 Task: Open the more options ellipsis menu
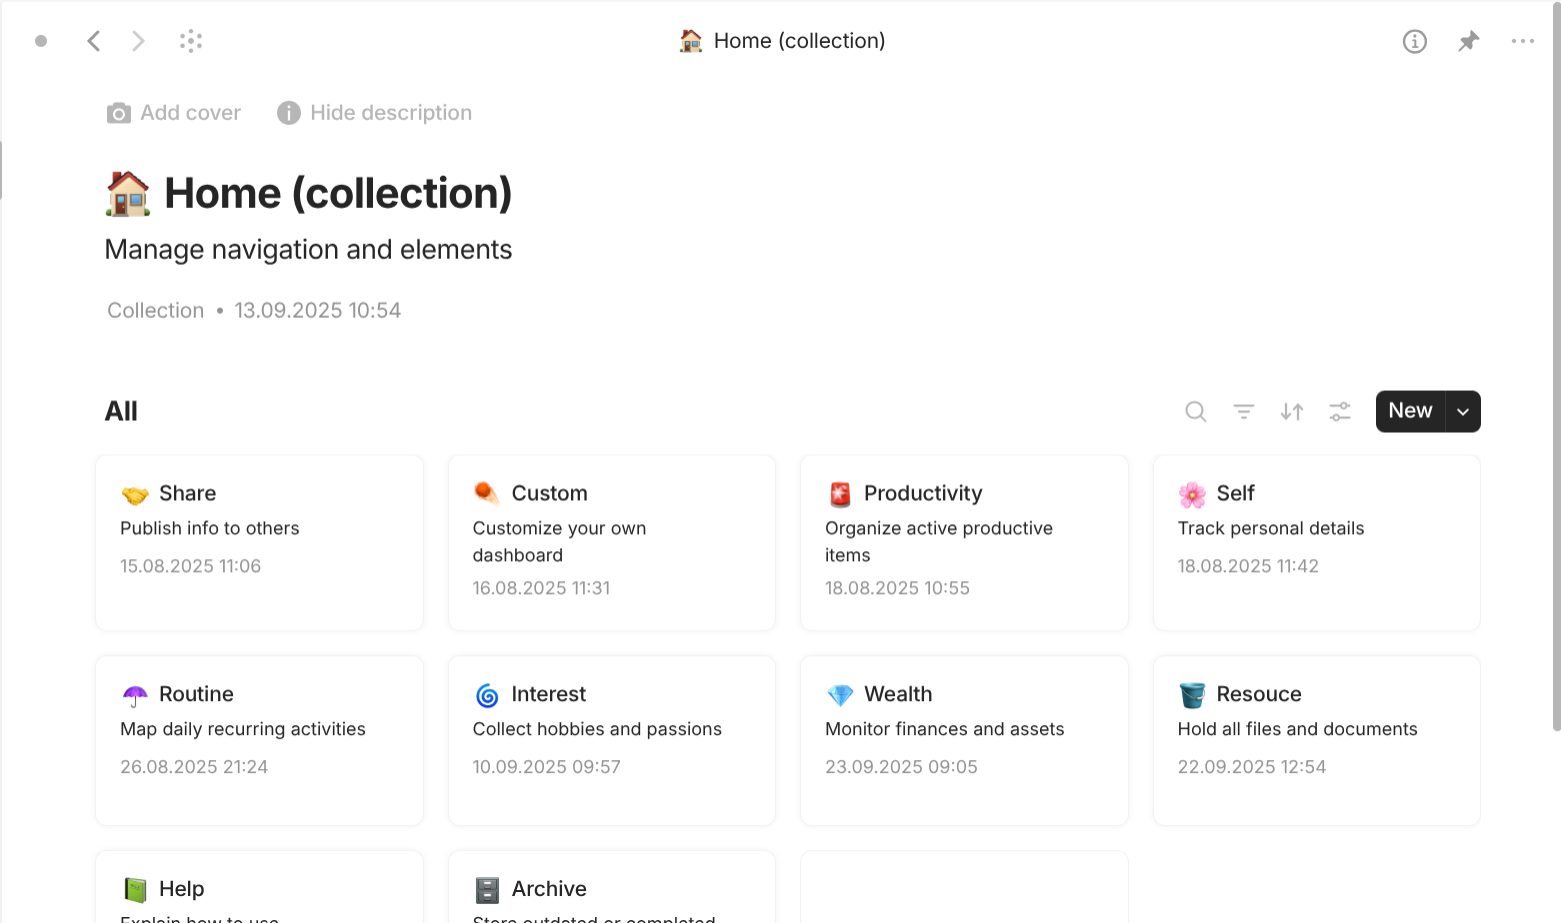pos(1523,40)
